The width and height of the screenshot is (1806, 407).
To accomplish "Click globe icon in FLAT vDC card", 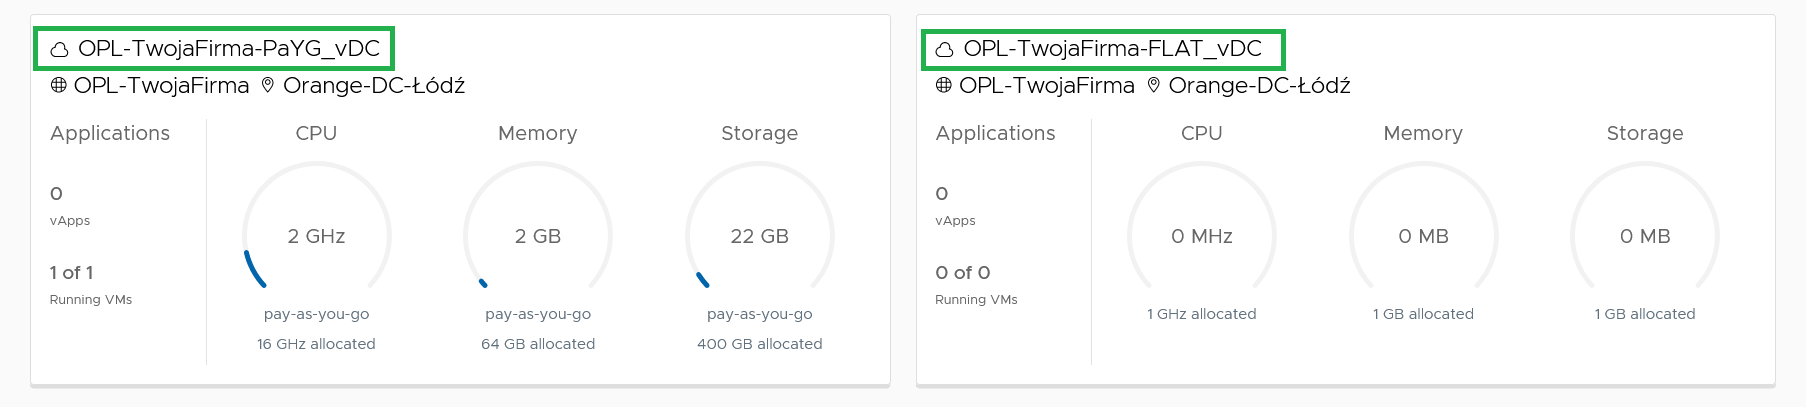I will (944, 86).
